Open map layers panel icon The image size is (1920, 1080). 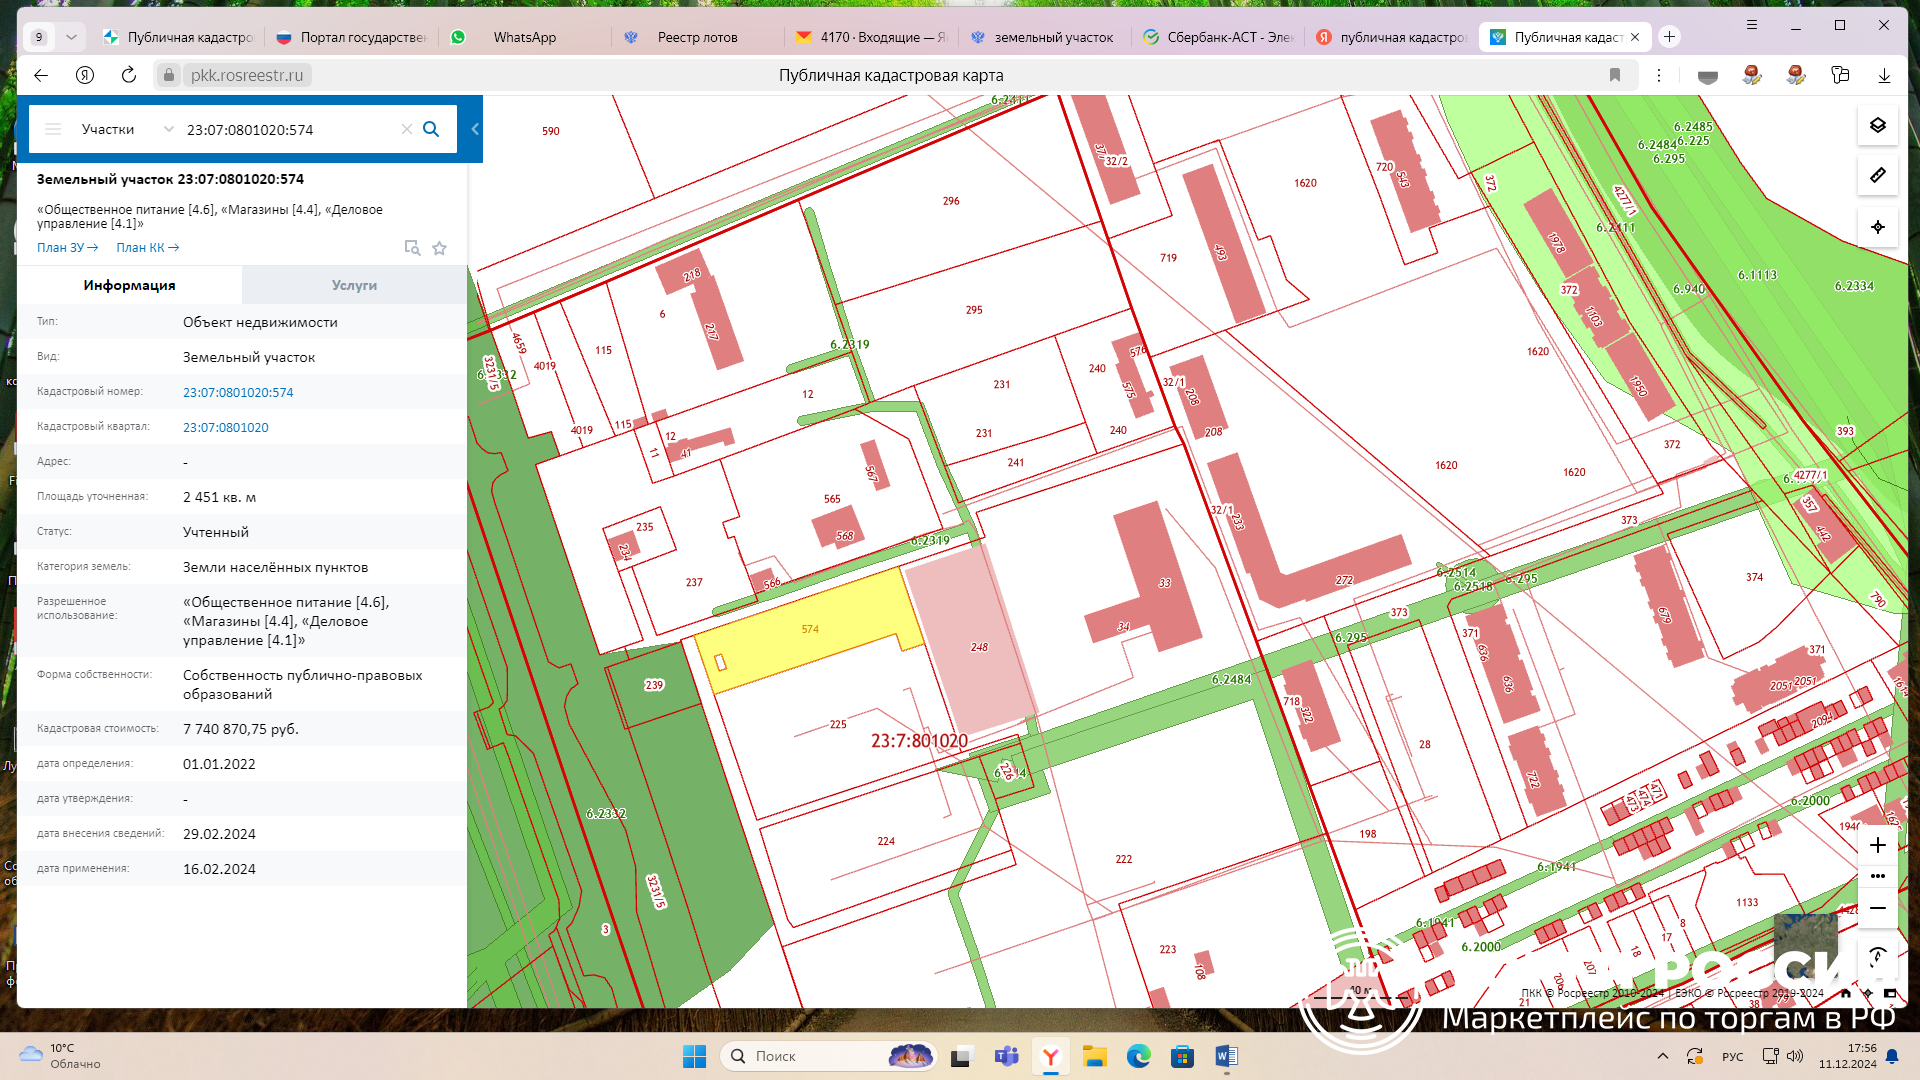[1877, 125]
